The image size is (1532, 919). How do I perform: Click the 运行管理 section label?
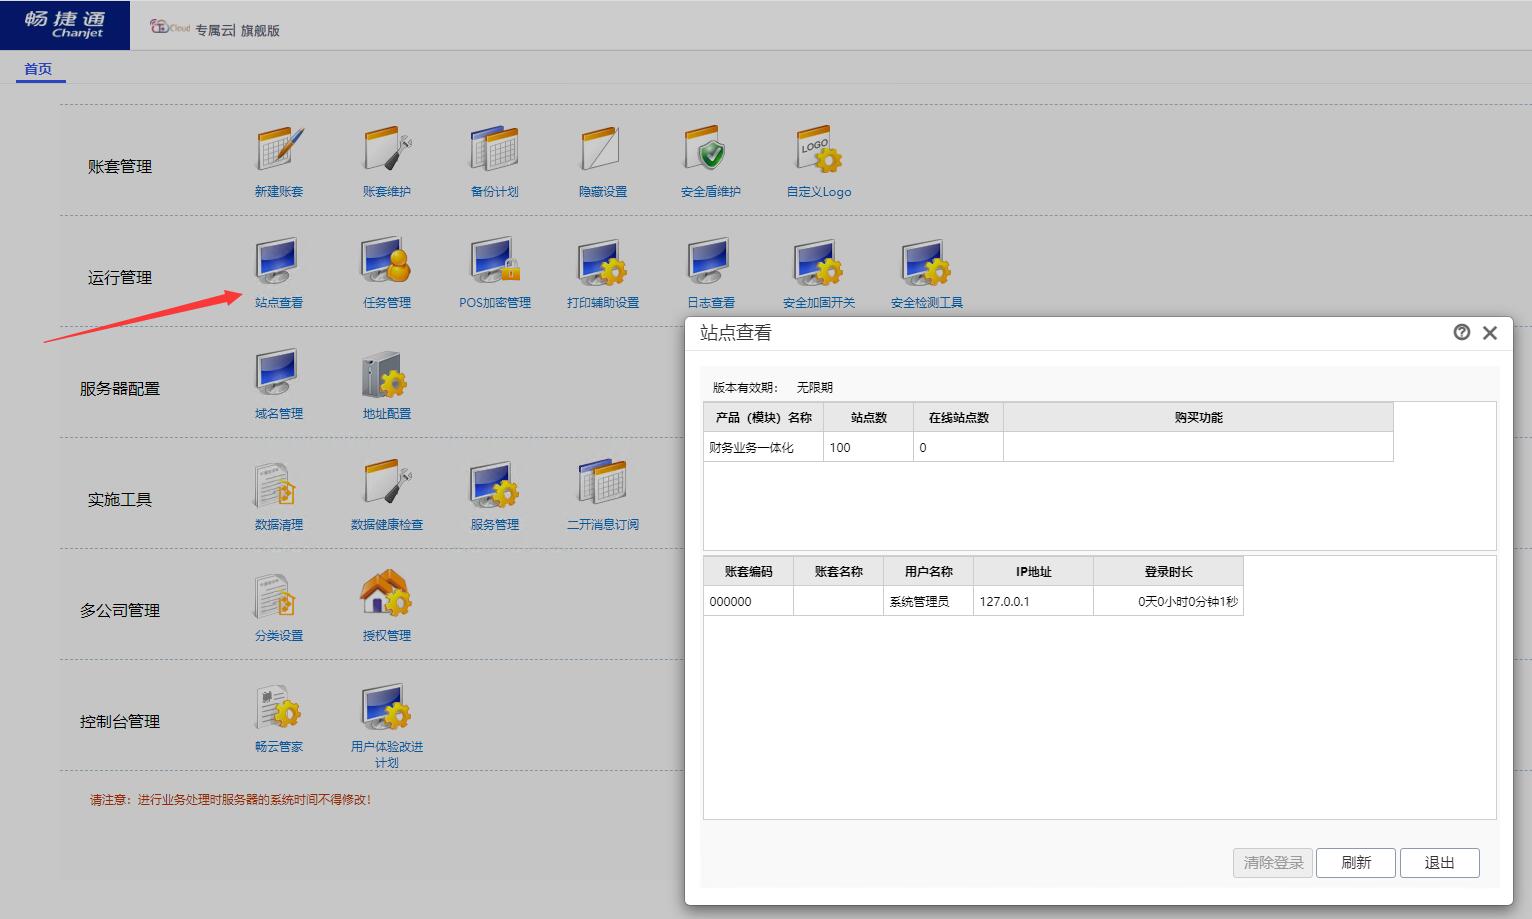tap(120, 277)
